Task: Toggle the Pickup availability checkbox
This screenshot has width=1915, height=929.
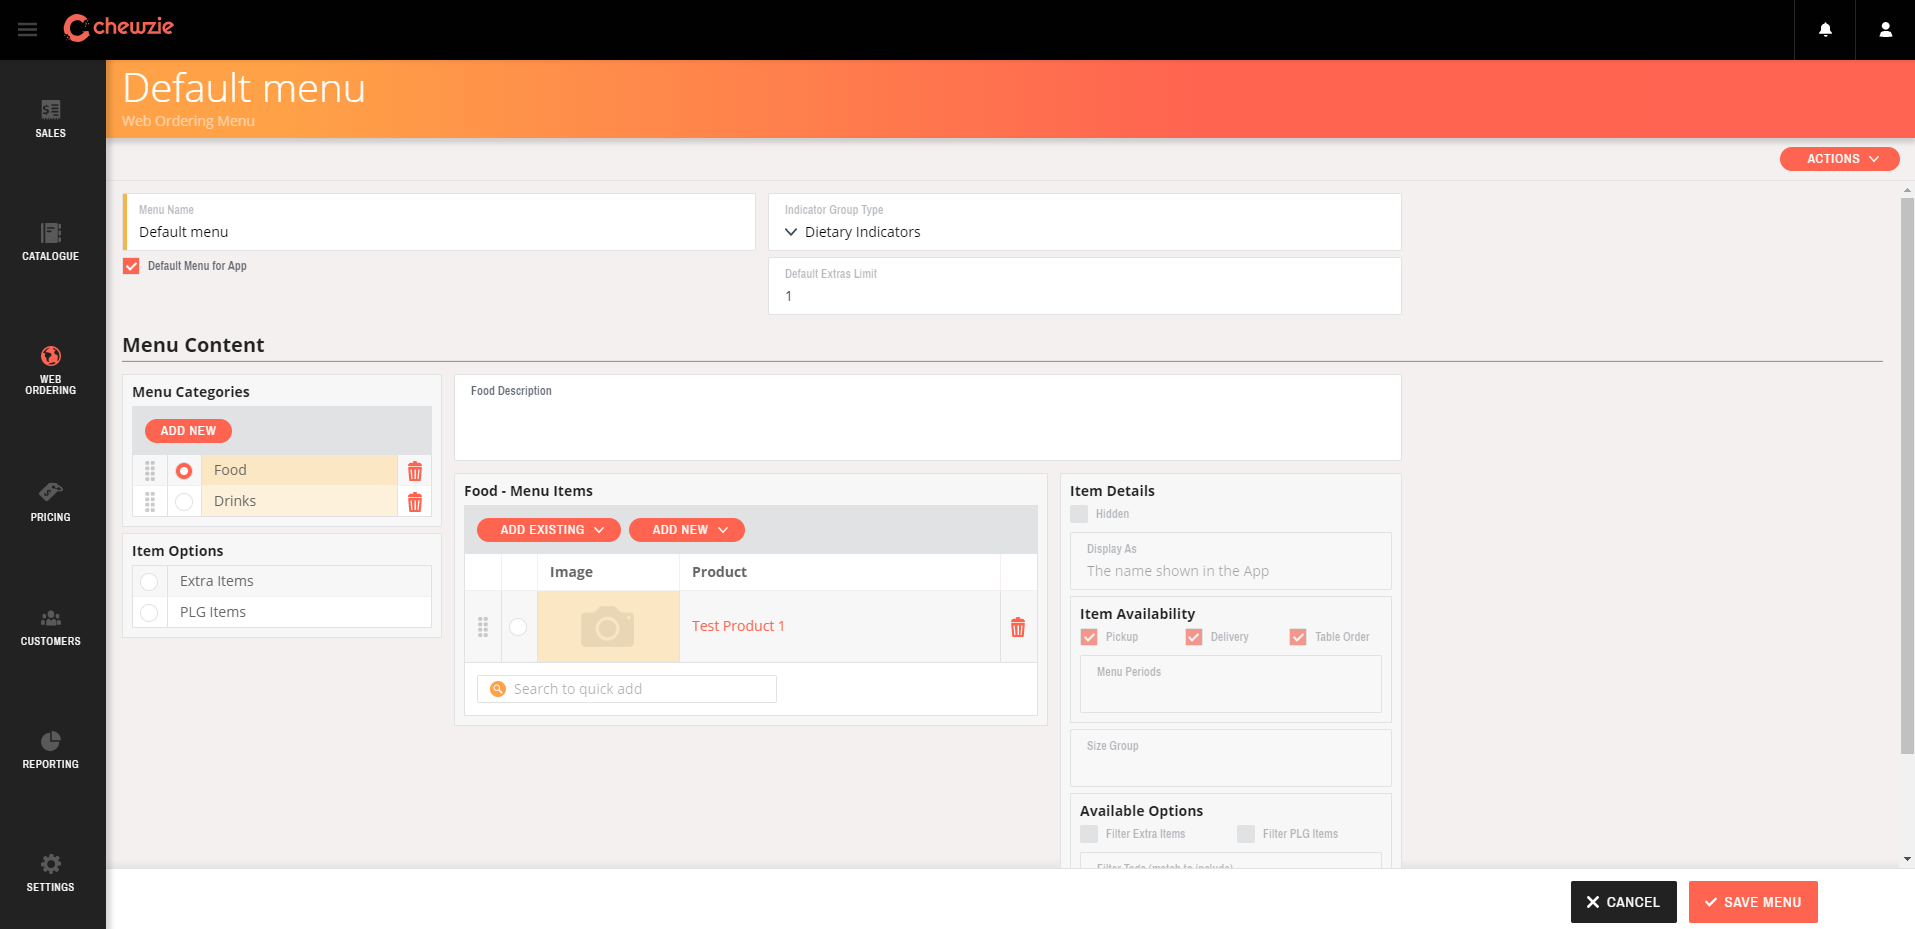Action: (x=1089, y=637)
